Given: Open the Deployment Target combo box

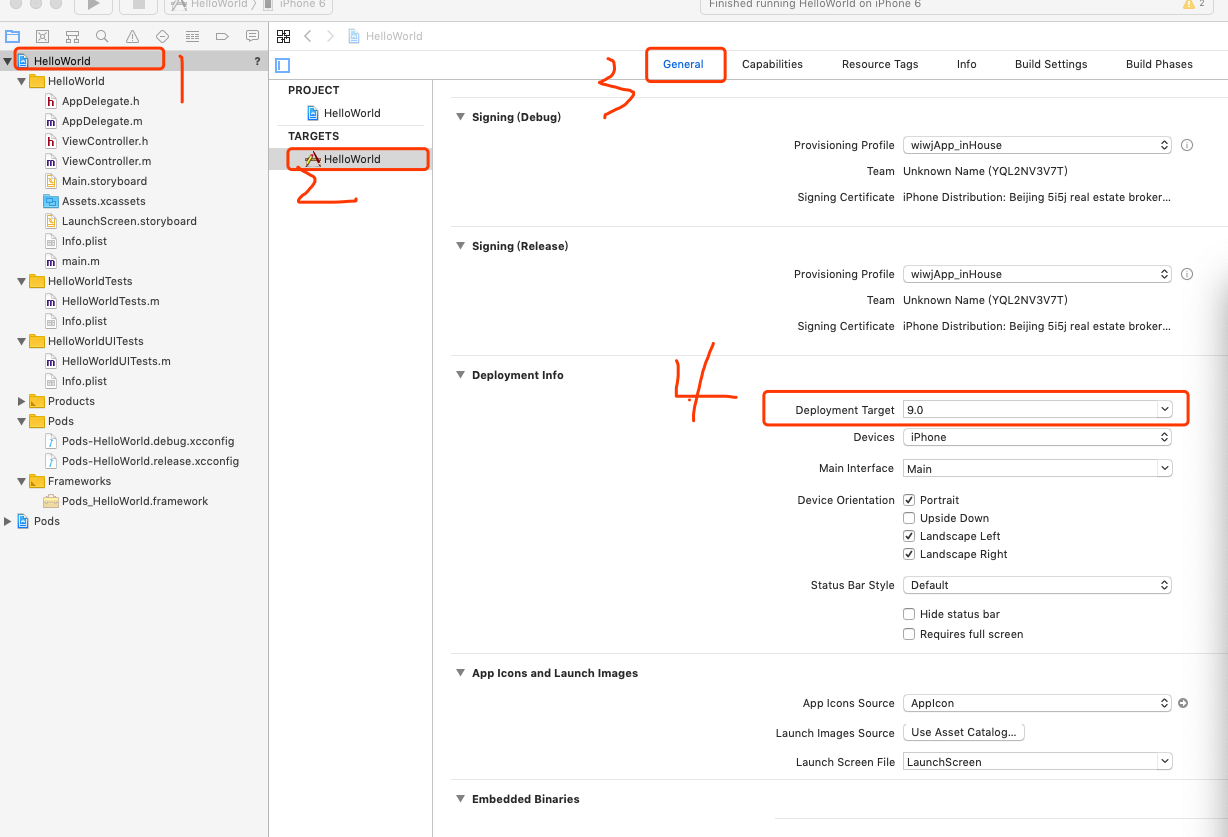Looking at the screenshot, I should [1037, 410].
